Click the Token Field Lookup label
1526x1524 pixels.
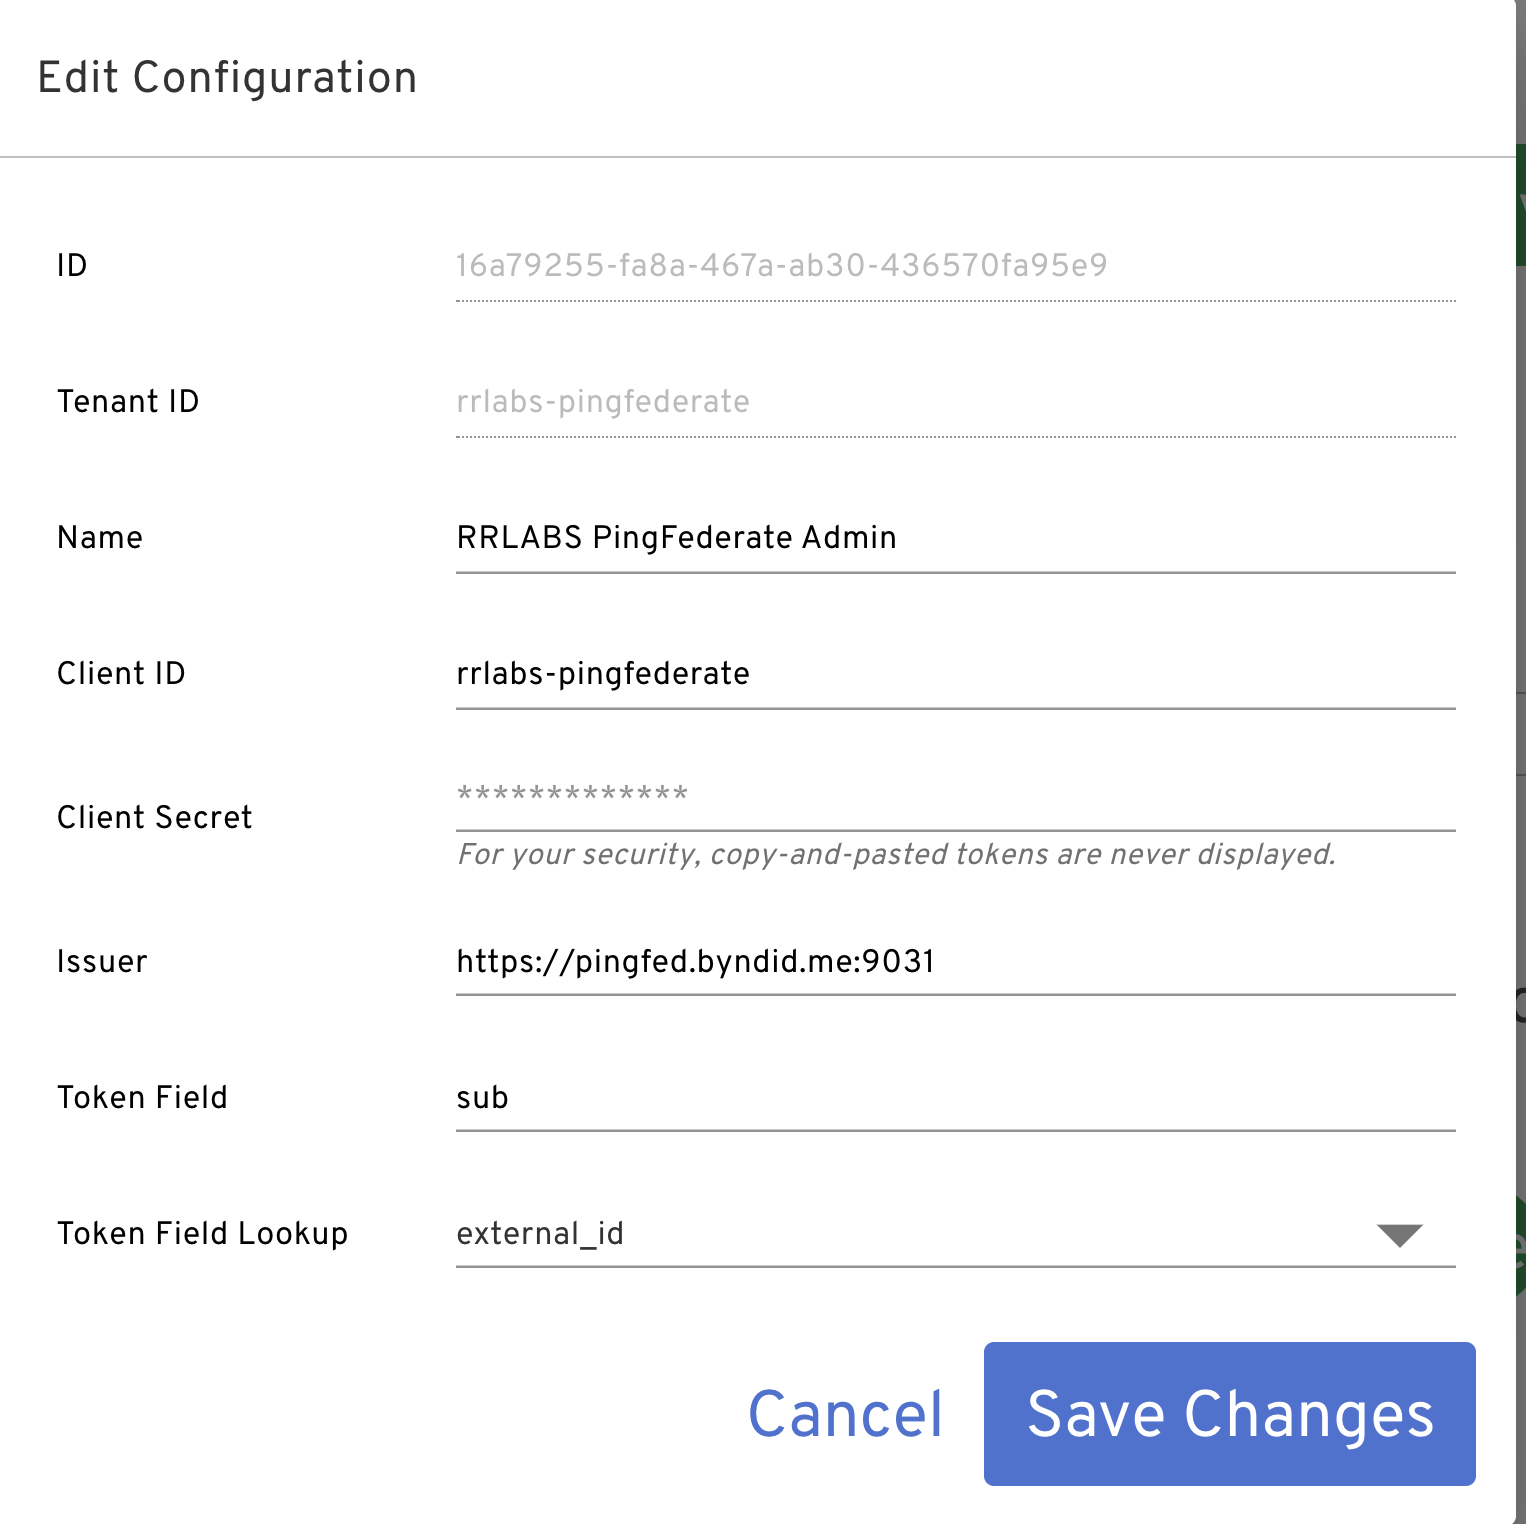pos(202,1234)
